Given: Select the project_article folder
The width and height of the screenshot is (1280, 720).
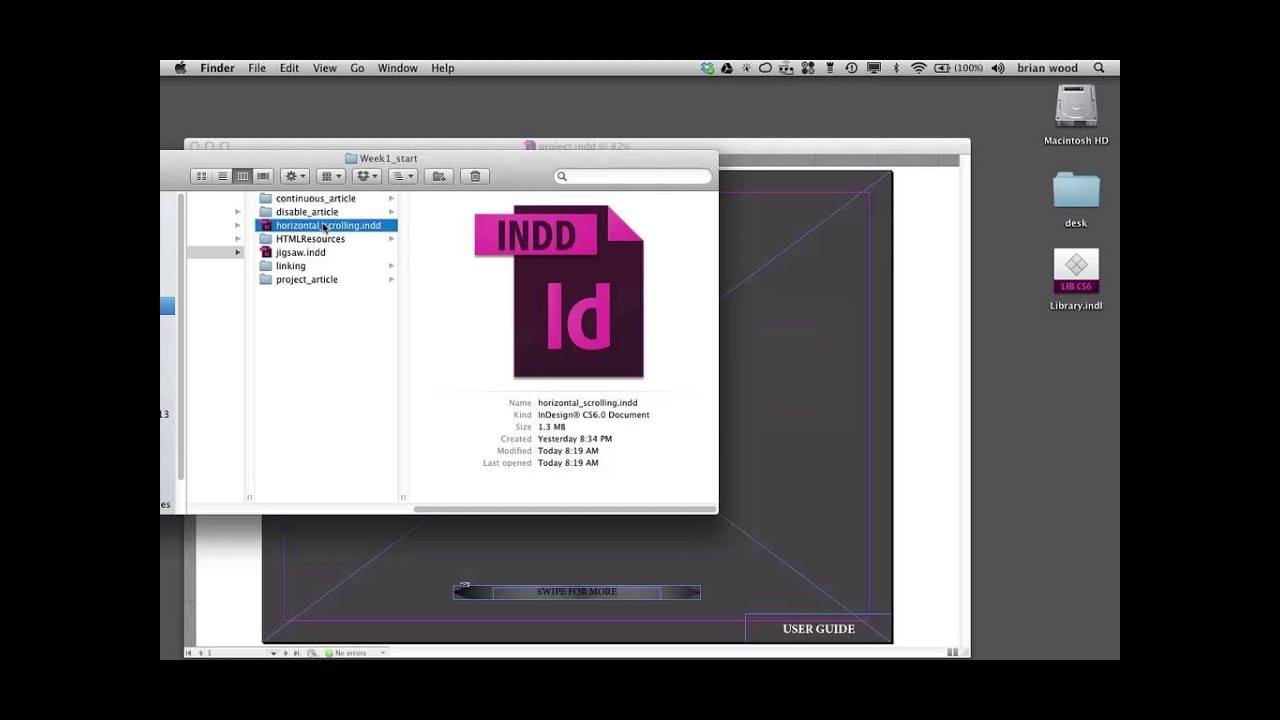Looking at the screenshot, I should click(x=326, y=279).
